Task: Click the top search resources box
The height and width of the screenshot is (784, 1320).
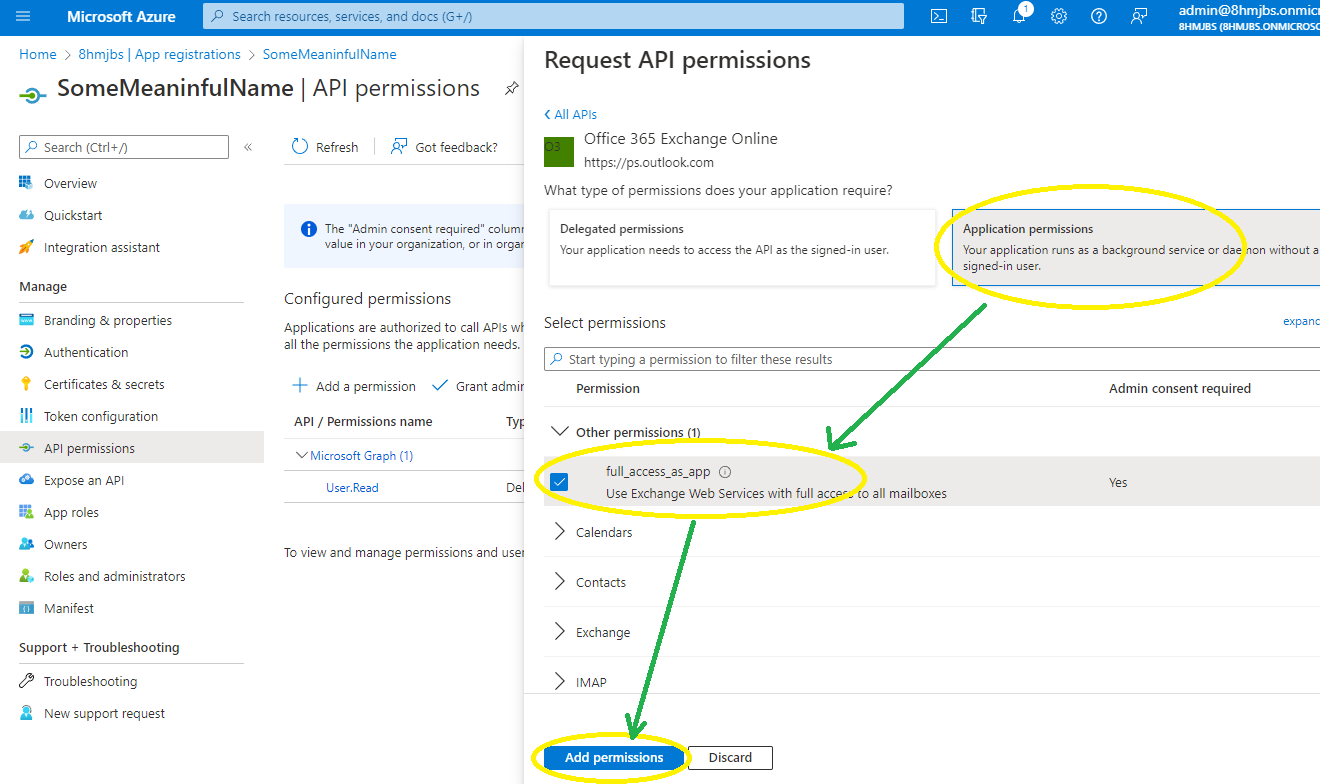Action: point(553,16)
